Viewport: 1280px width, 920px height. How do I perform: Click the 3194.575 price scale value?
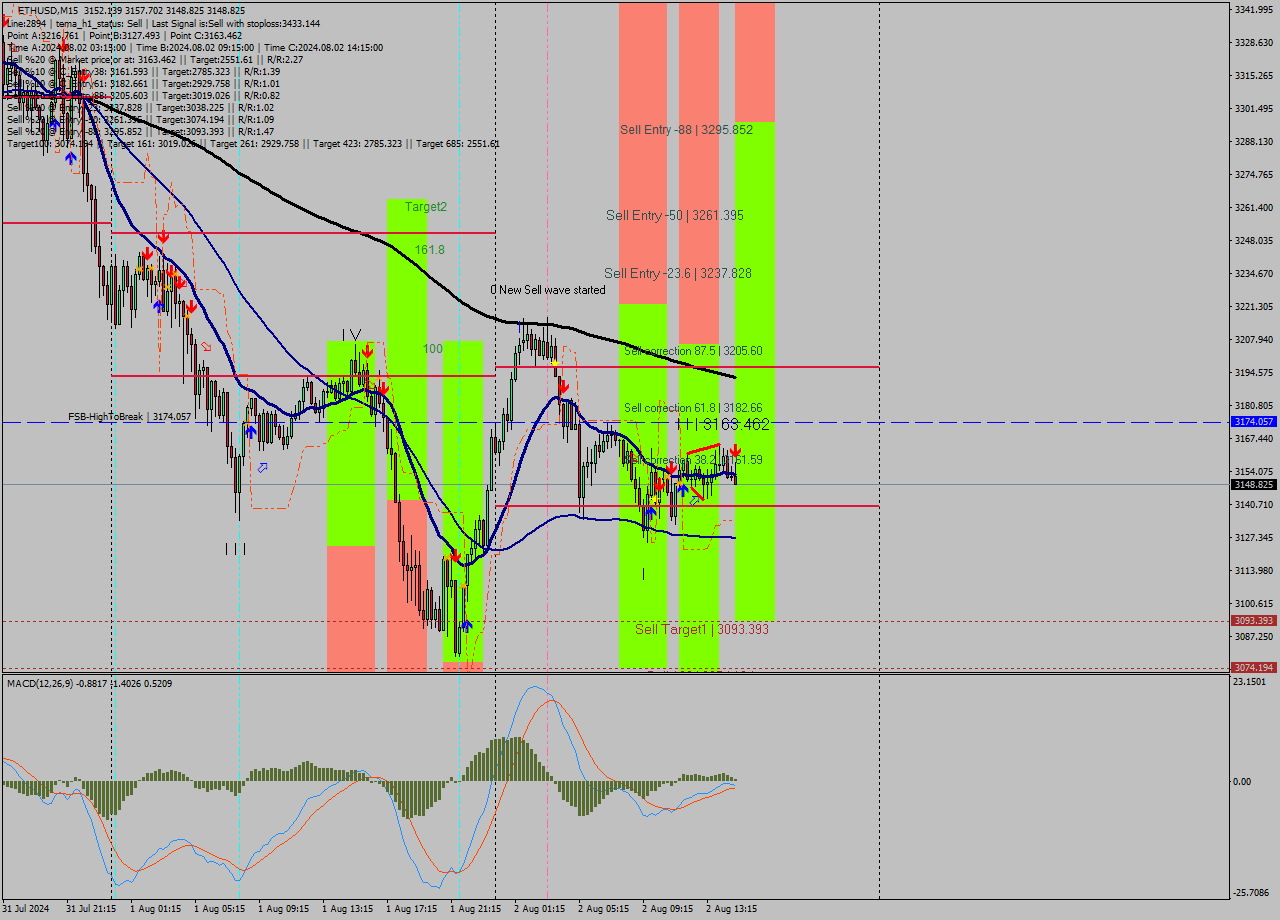point(1253,372)
